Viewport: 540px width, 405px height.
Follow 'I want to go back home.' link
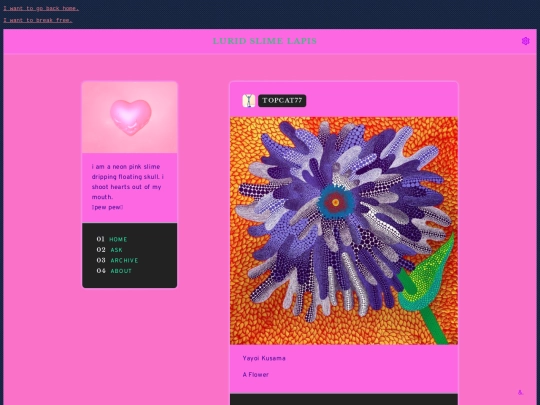(41, 8)
